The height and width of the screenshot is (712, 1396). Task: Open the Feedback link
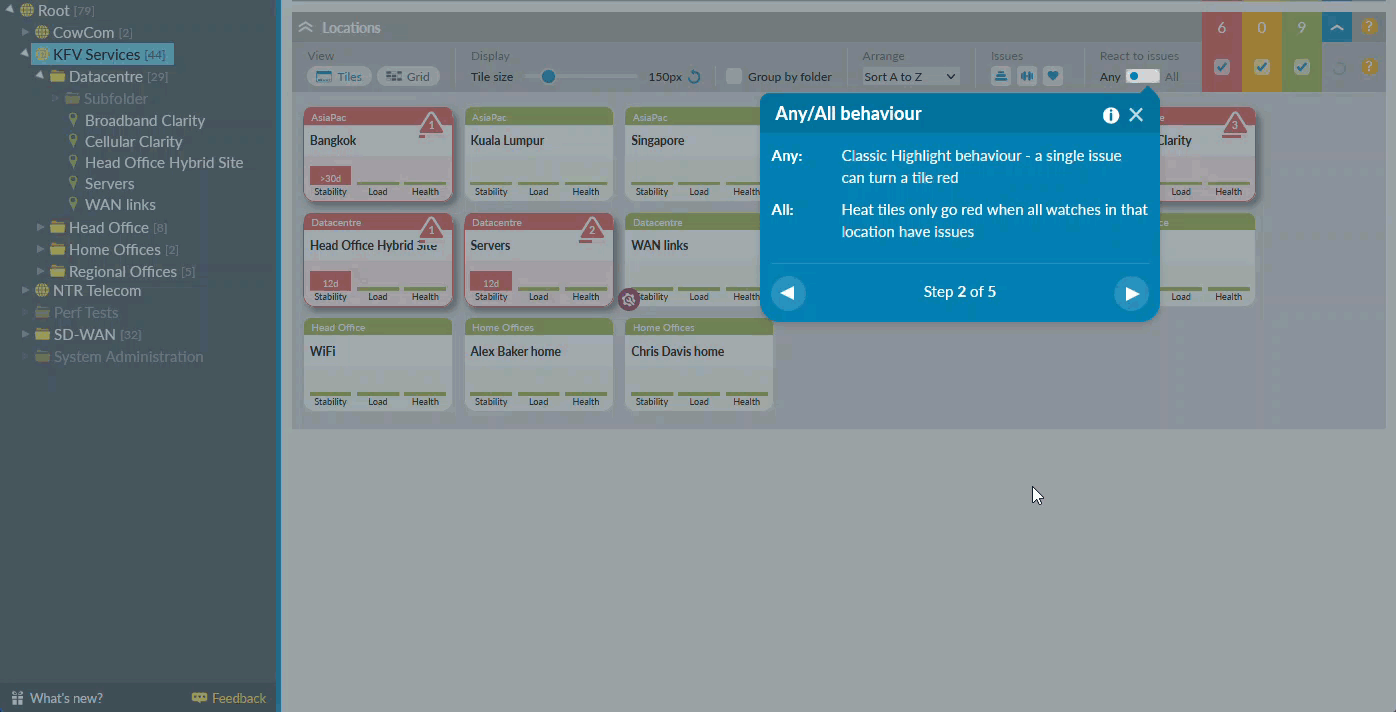click(x=229, y=698)
